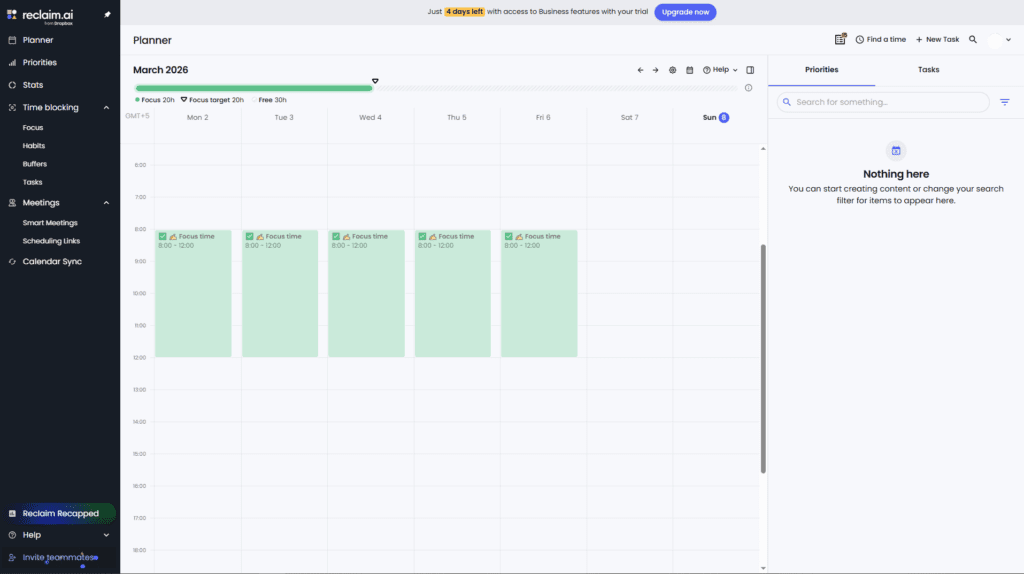Image resolution: width=1024 pixels, height=574 pixels.
Task: Open the filter icon next to search
Action: pyautogui.click(x=1004, y=102)
